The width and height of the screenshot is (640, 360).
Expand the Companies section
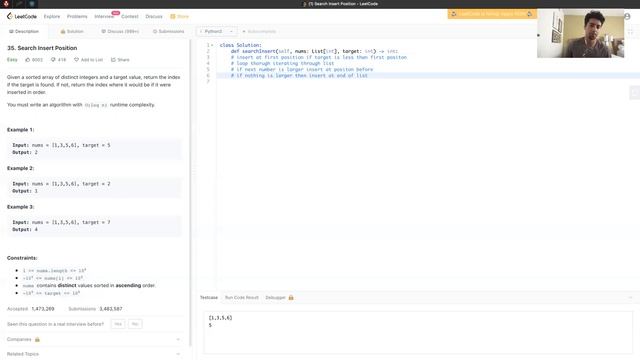94,340
